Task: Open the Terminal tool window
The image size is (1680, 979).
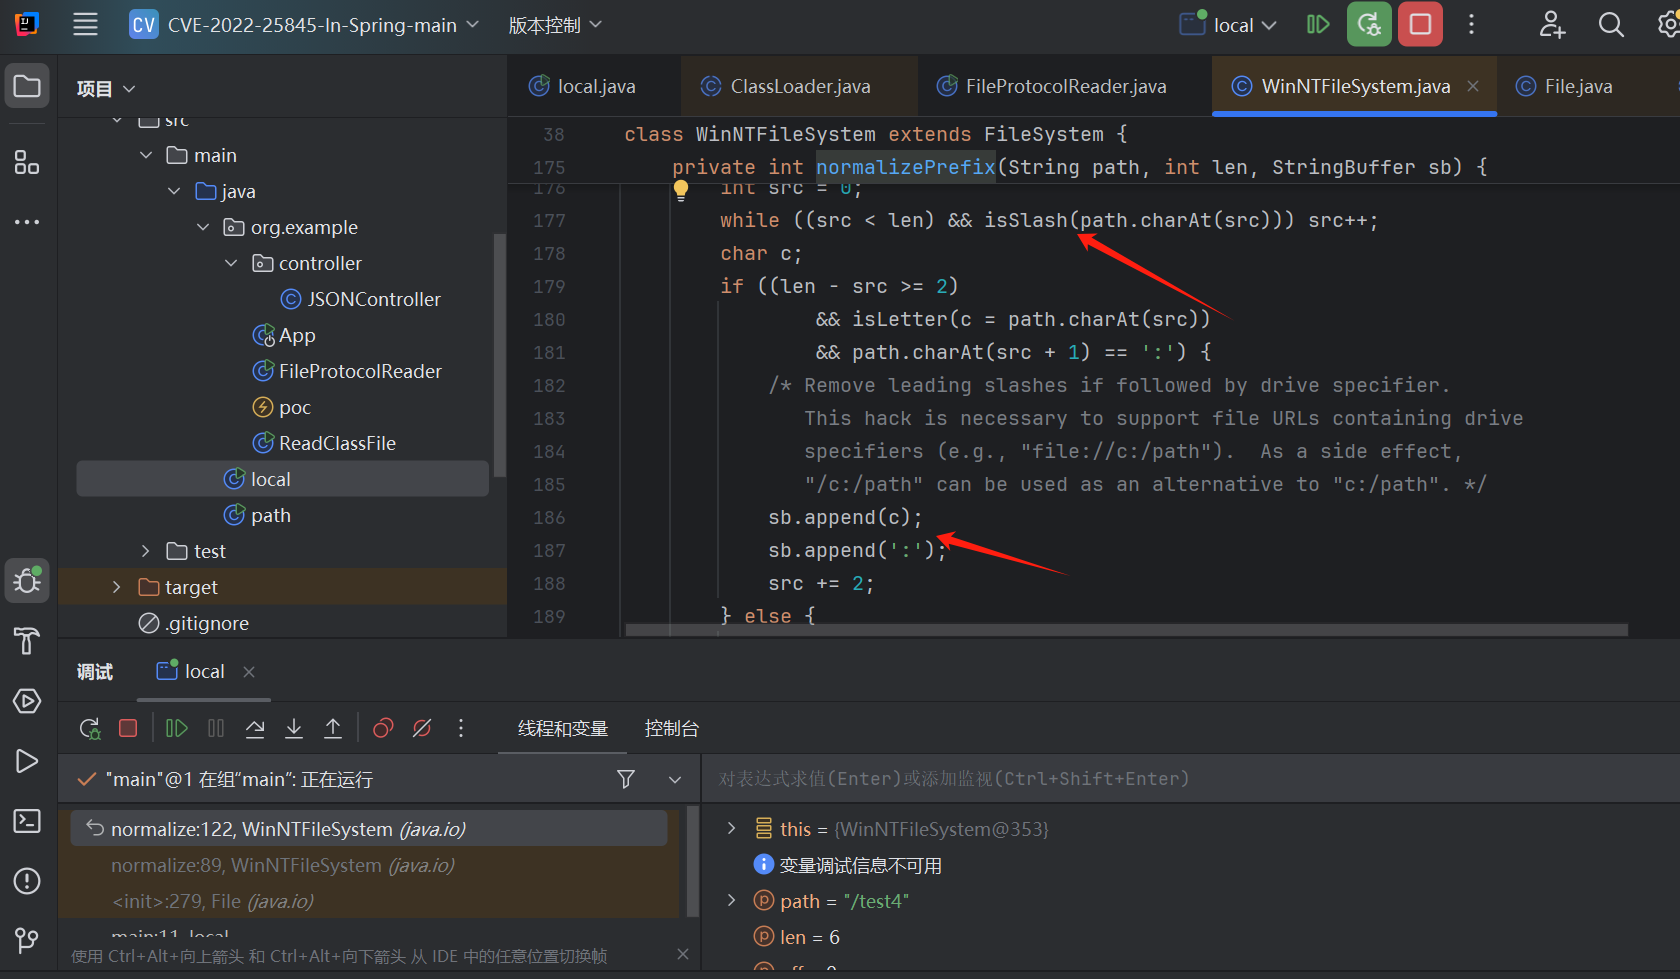Action: 27,821
